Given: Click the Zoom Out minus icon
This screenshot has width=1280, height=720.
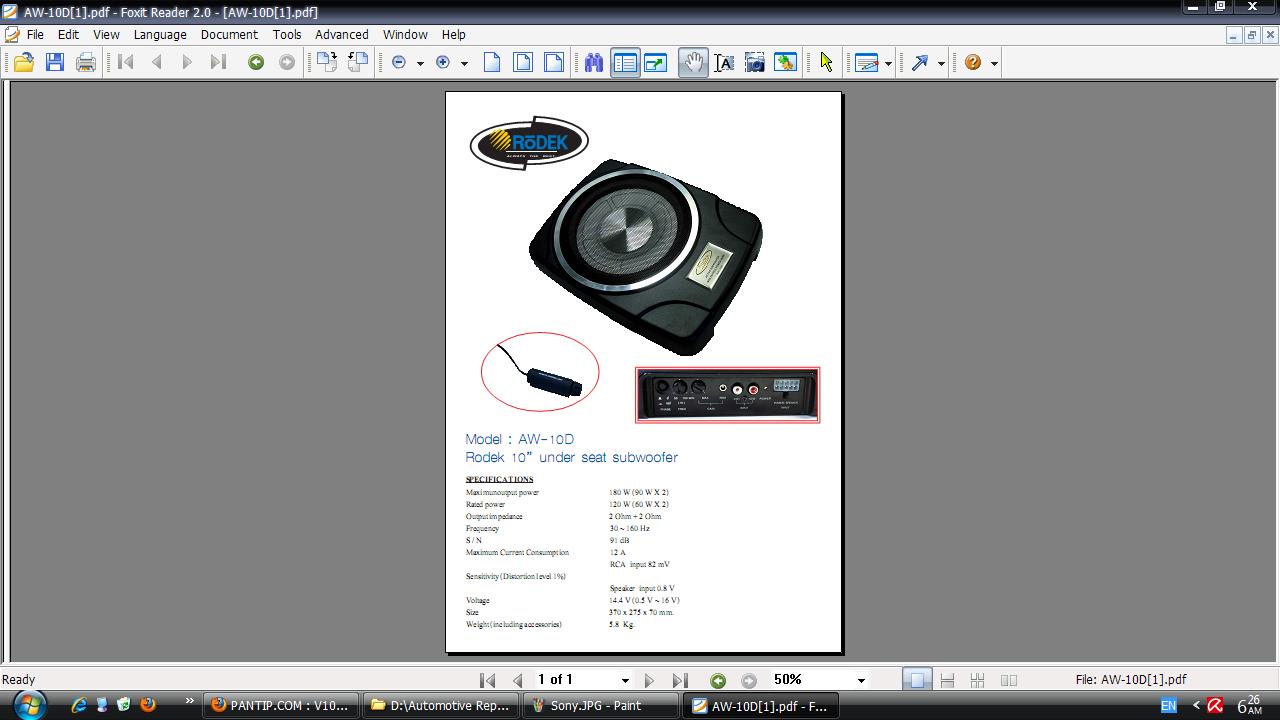Looking at the screenshot, I should (399, 63).
